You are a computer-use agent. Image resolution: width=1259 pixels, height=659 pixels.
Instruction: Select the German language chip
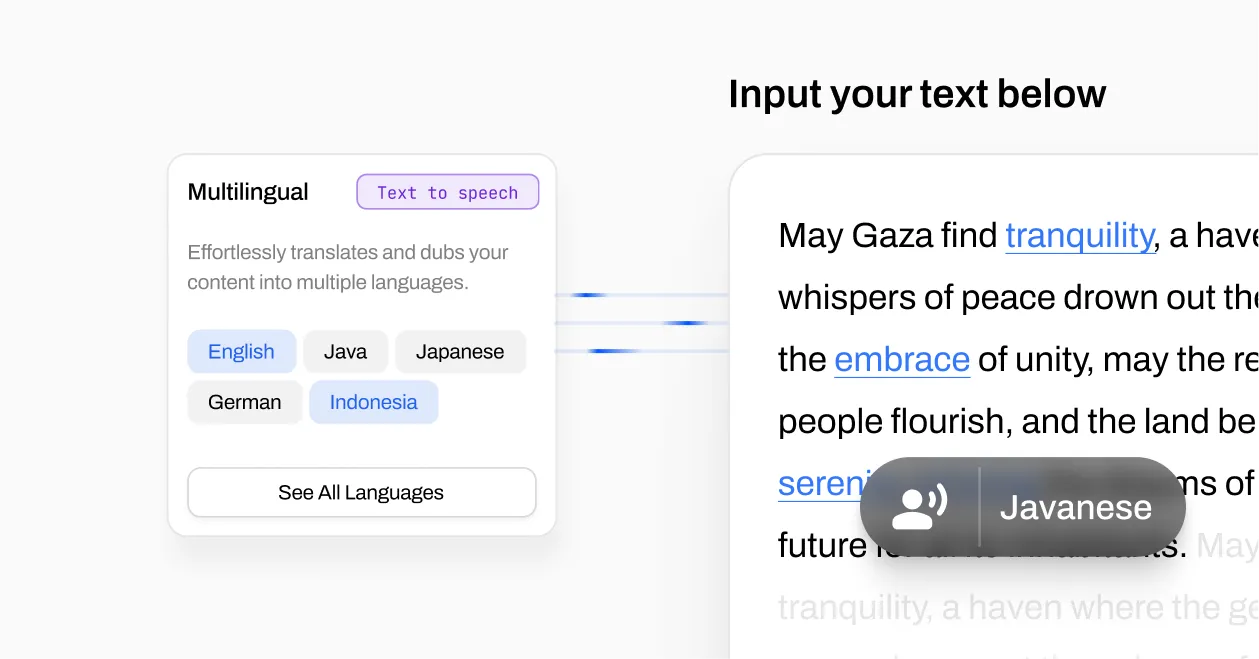pos(244,402)
